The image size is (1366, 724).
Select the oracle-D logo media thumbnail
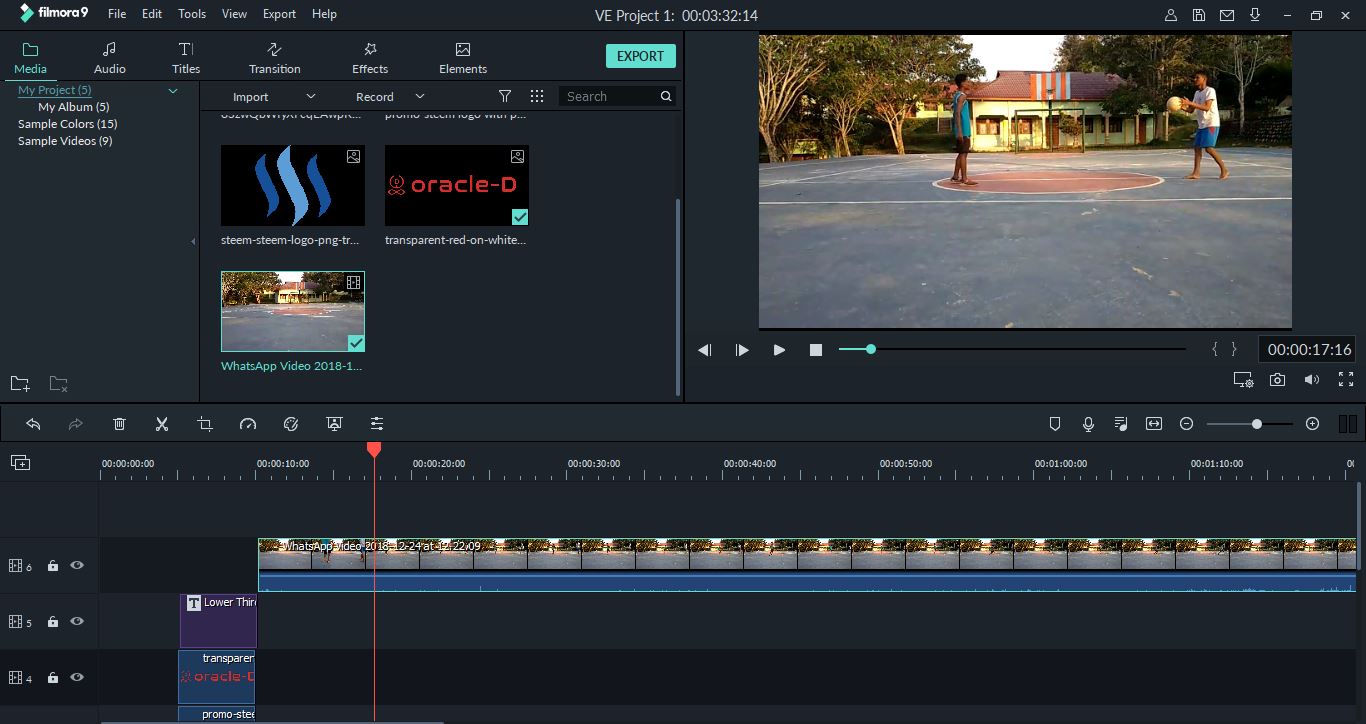[x=457, y=185]
